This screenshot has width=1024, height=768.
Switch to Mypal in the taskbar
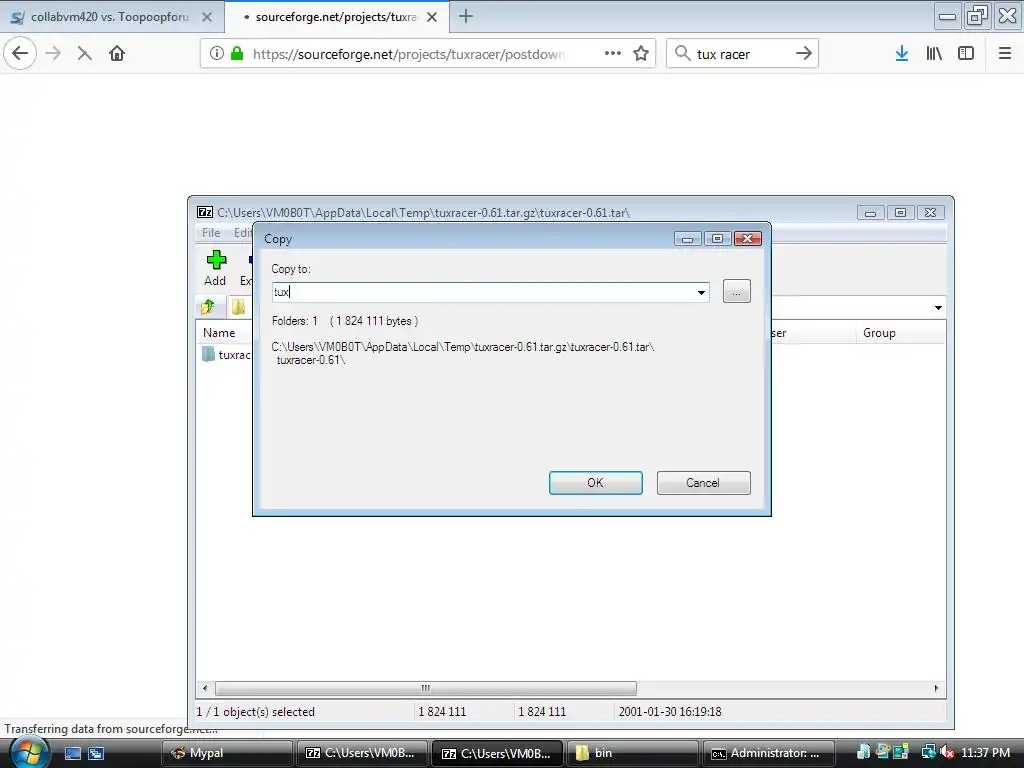point(227,753)
